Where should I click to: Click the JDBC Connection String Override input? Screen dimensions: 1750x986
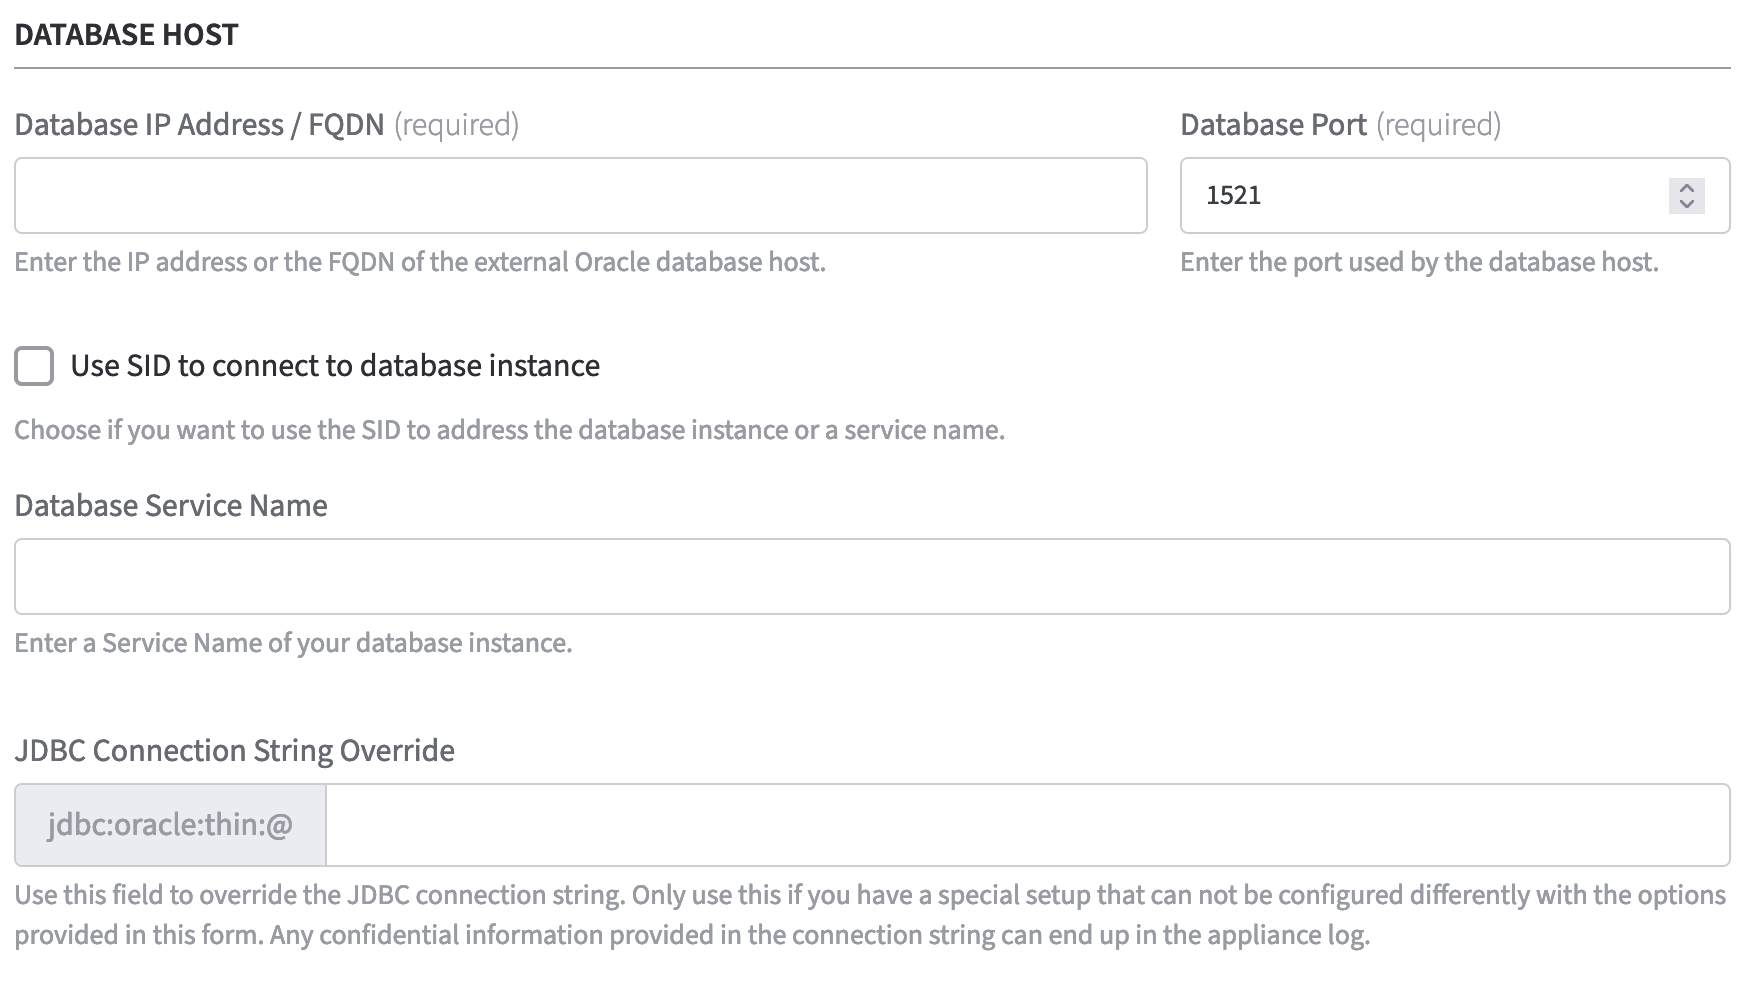pyautogui.click(x=1027, y=825)
